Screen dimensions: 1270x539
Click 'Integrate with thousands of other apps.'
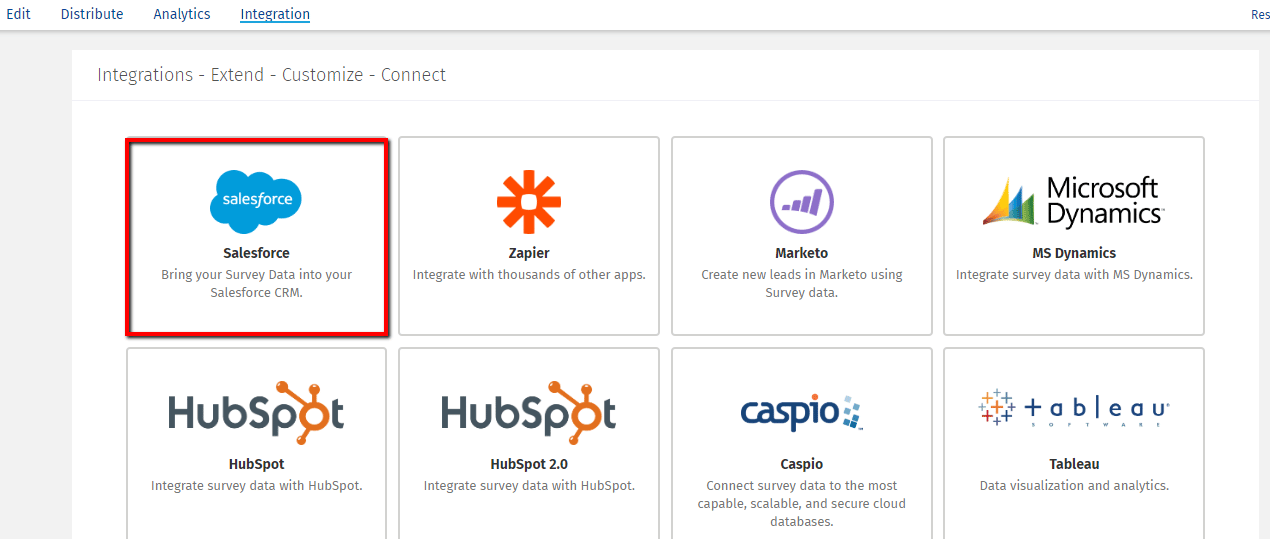pos(529,274)
